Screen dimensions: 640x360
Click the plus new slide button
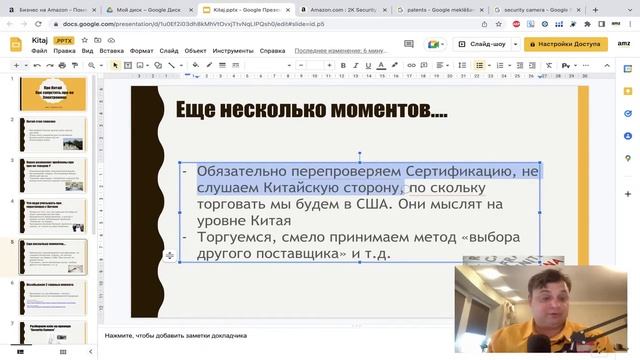[x=16, y=65]
